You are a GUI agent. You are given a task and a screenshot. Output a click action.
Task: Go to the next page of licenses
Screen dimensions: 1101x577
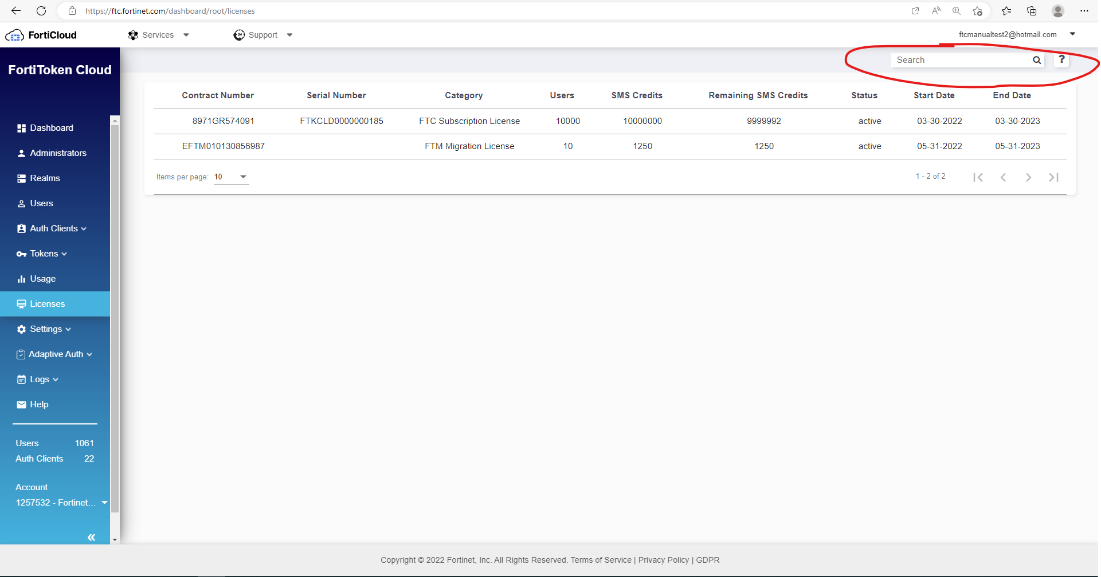point(1028,177)
